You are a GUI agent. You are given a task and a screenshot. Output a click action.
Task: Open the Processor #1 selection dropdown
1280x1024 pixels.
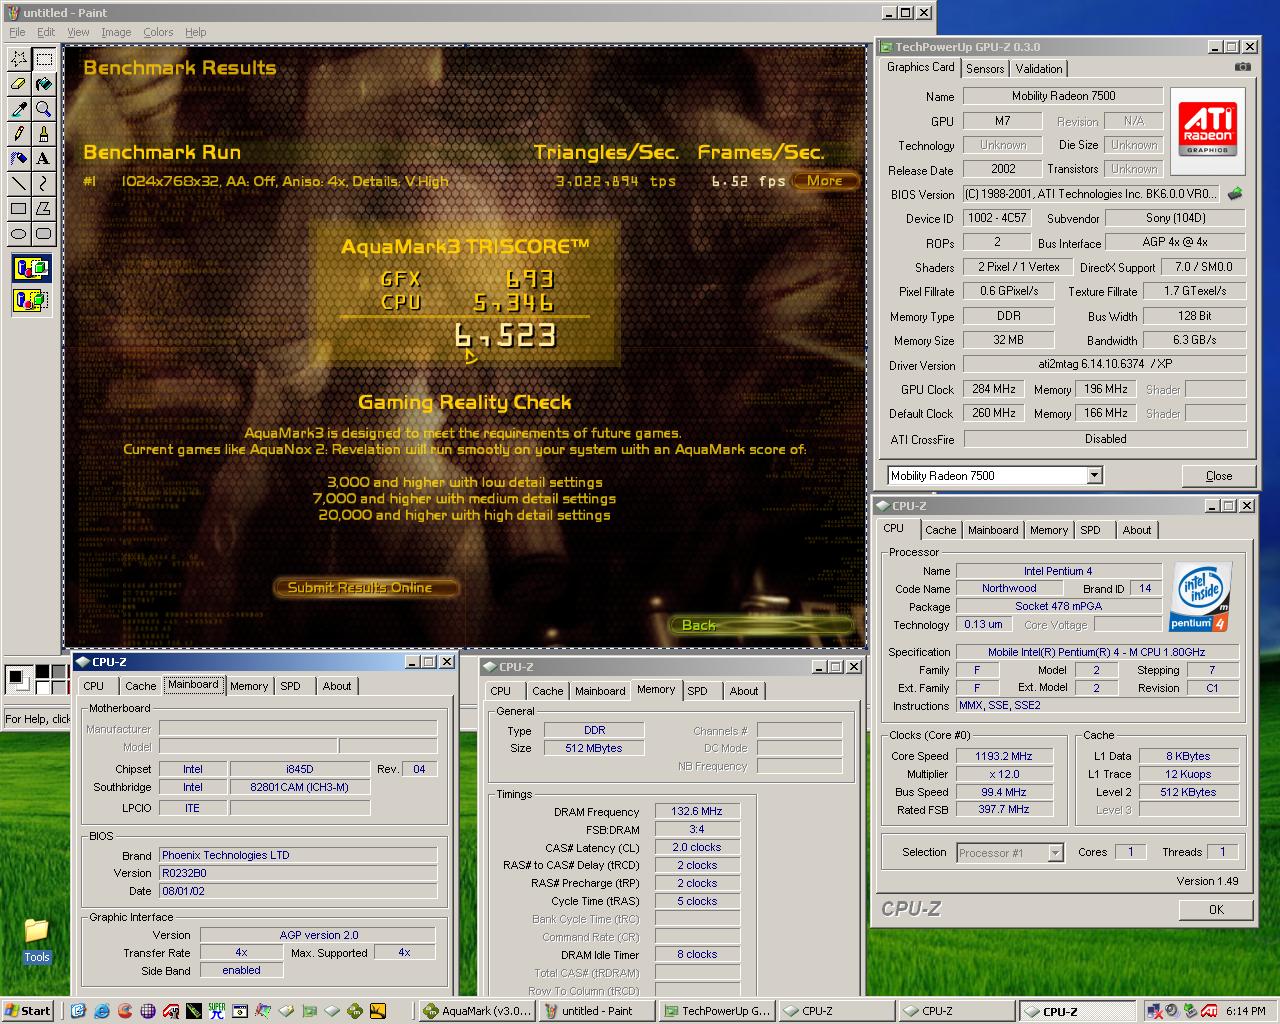[x=1055, y=853]
